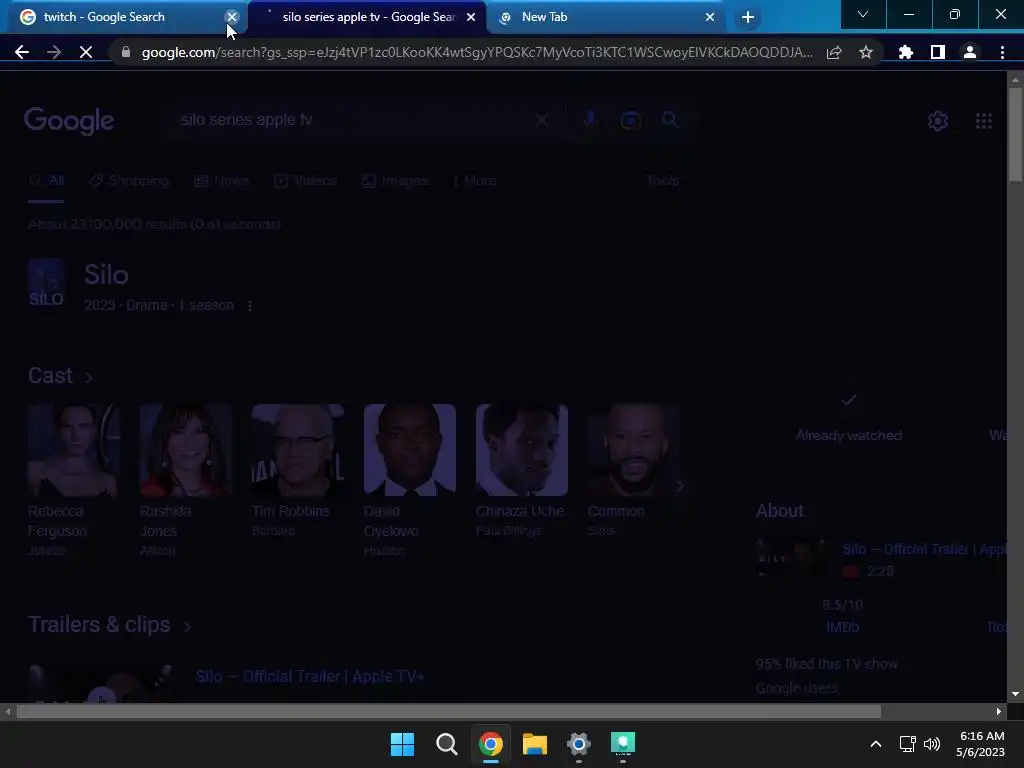The width and height of the screenshot is (1024, 768).
Task: Show hidden system tray icons
Action: point(876,744)
